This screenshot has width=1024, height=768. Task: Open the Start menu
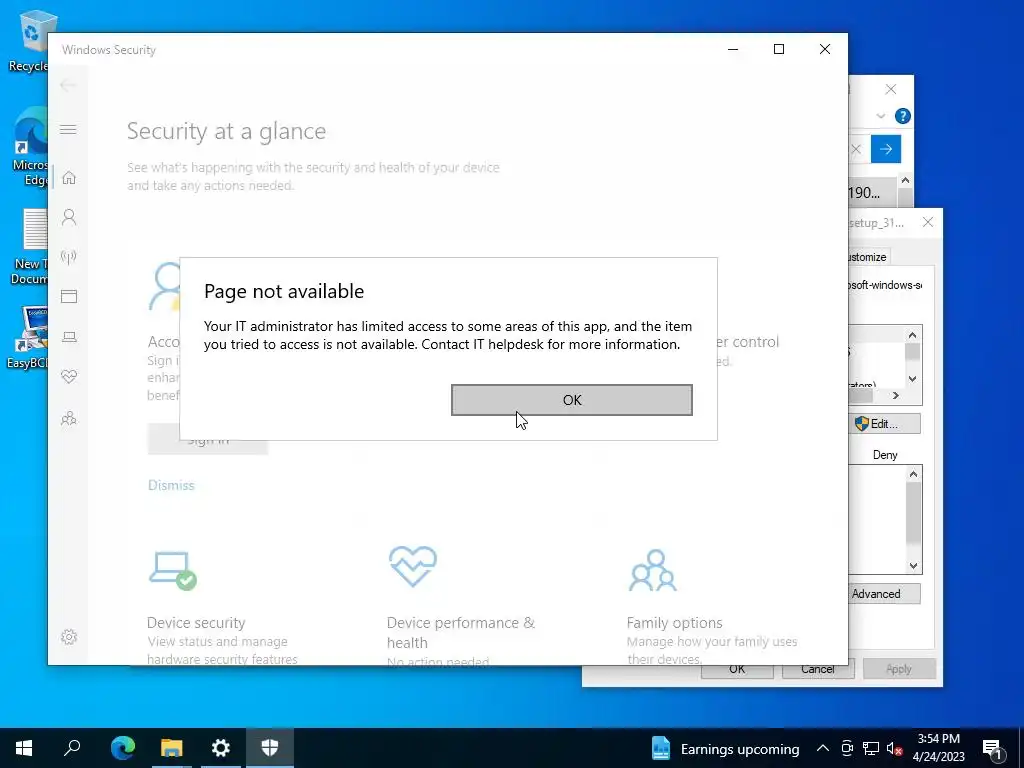[x=24, y=748]
